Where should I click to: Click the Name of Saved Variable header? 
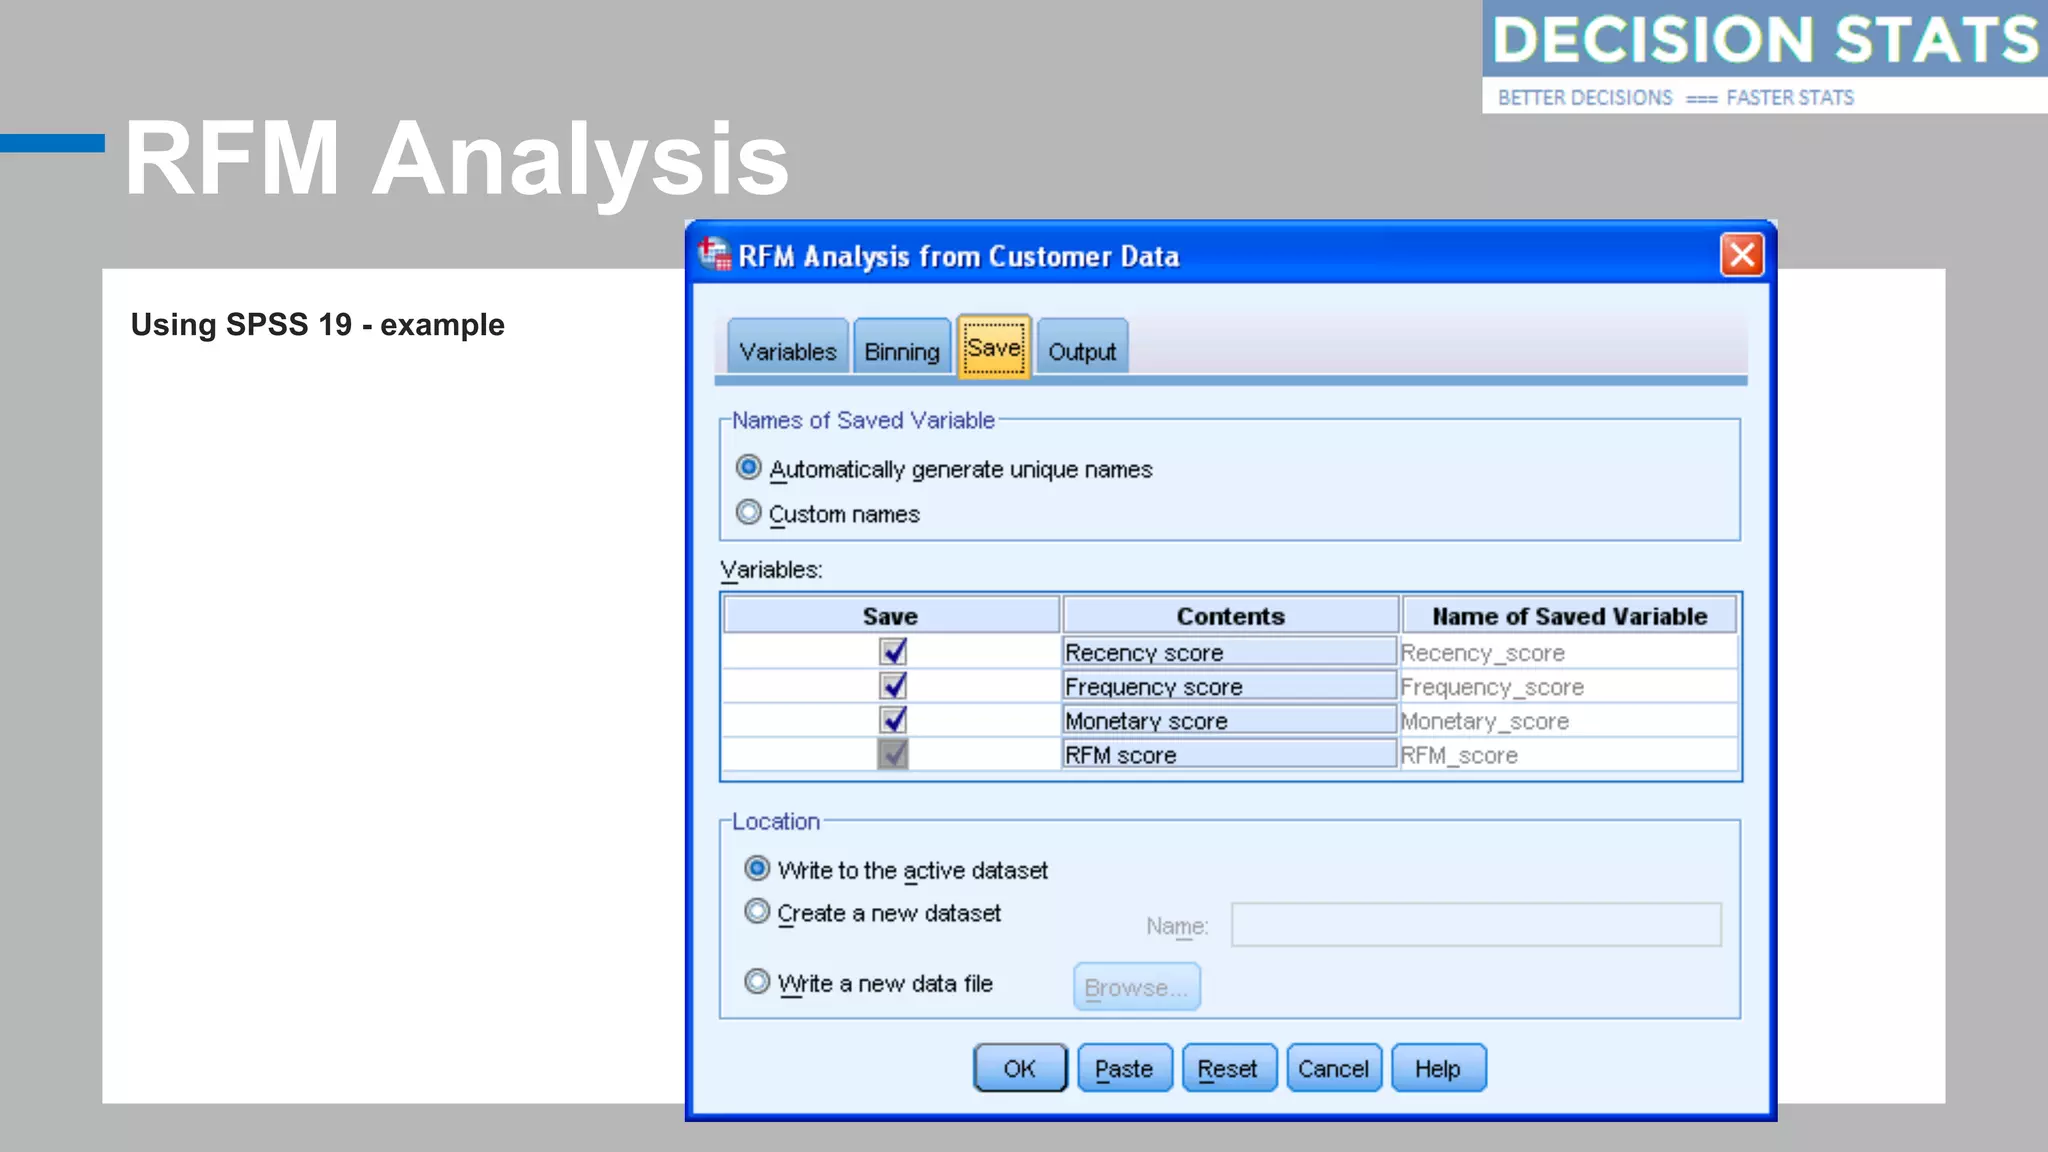pyautogui.click(x=1569, y=615)
